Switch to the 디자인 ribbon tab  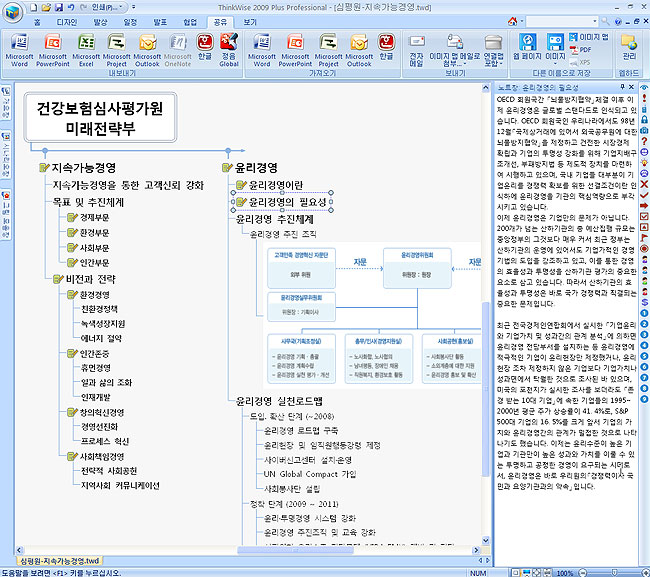tap(67, 22)
